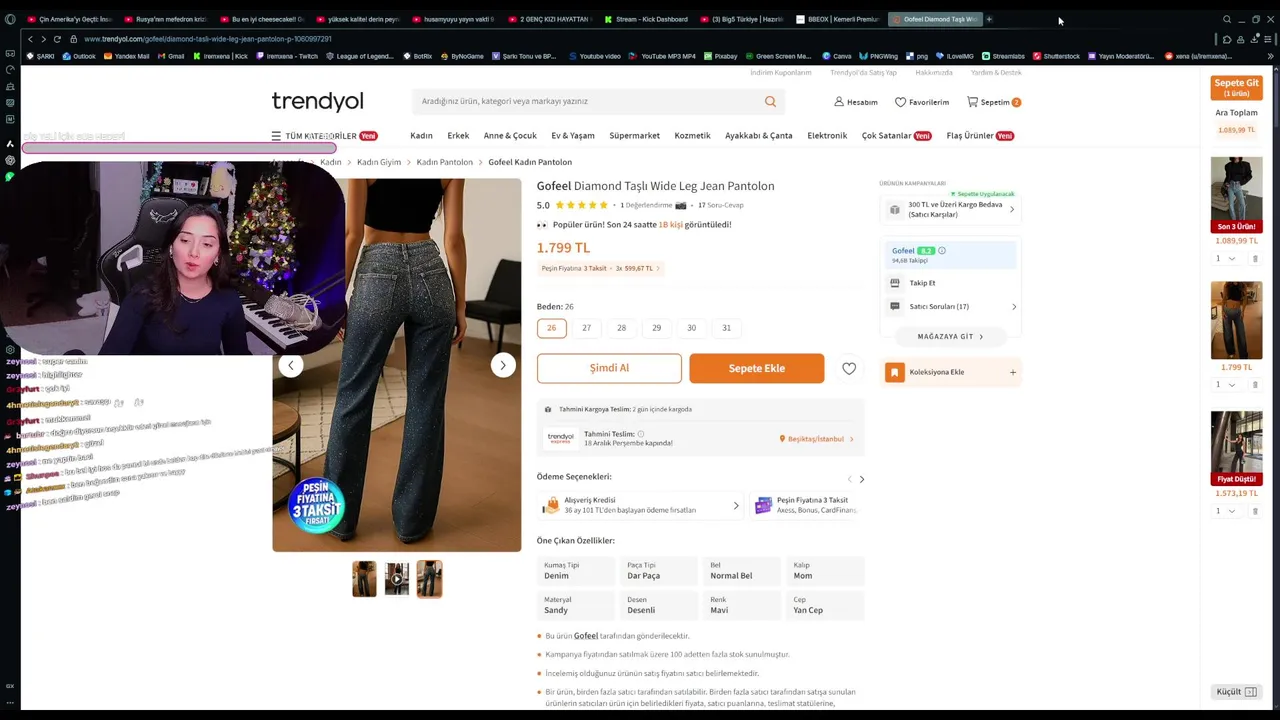This screenshot has width=1280, height=720.
Task: Add product to favorites with heart icon
Action: point(849,368)
